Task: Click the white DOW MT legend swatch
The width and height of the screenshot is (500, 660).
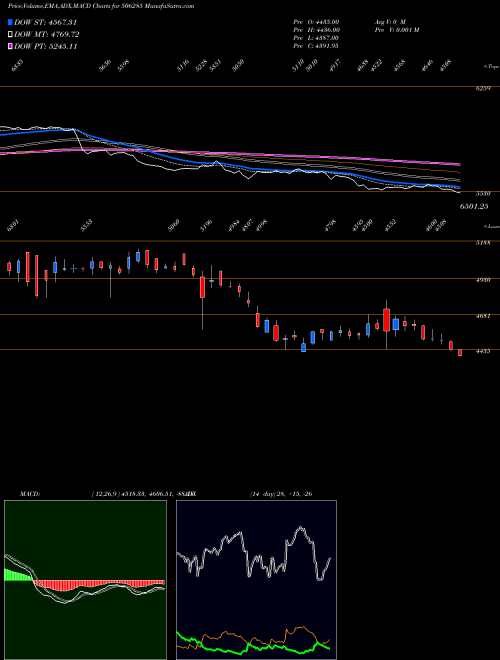Action: tap(11, 35)
